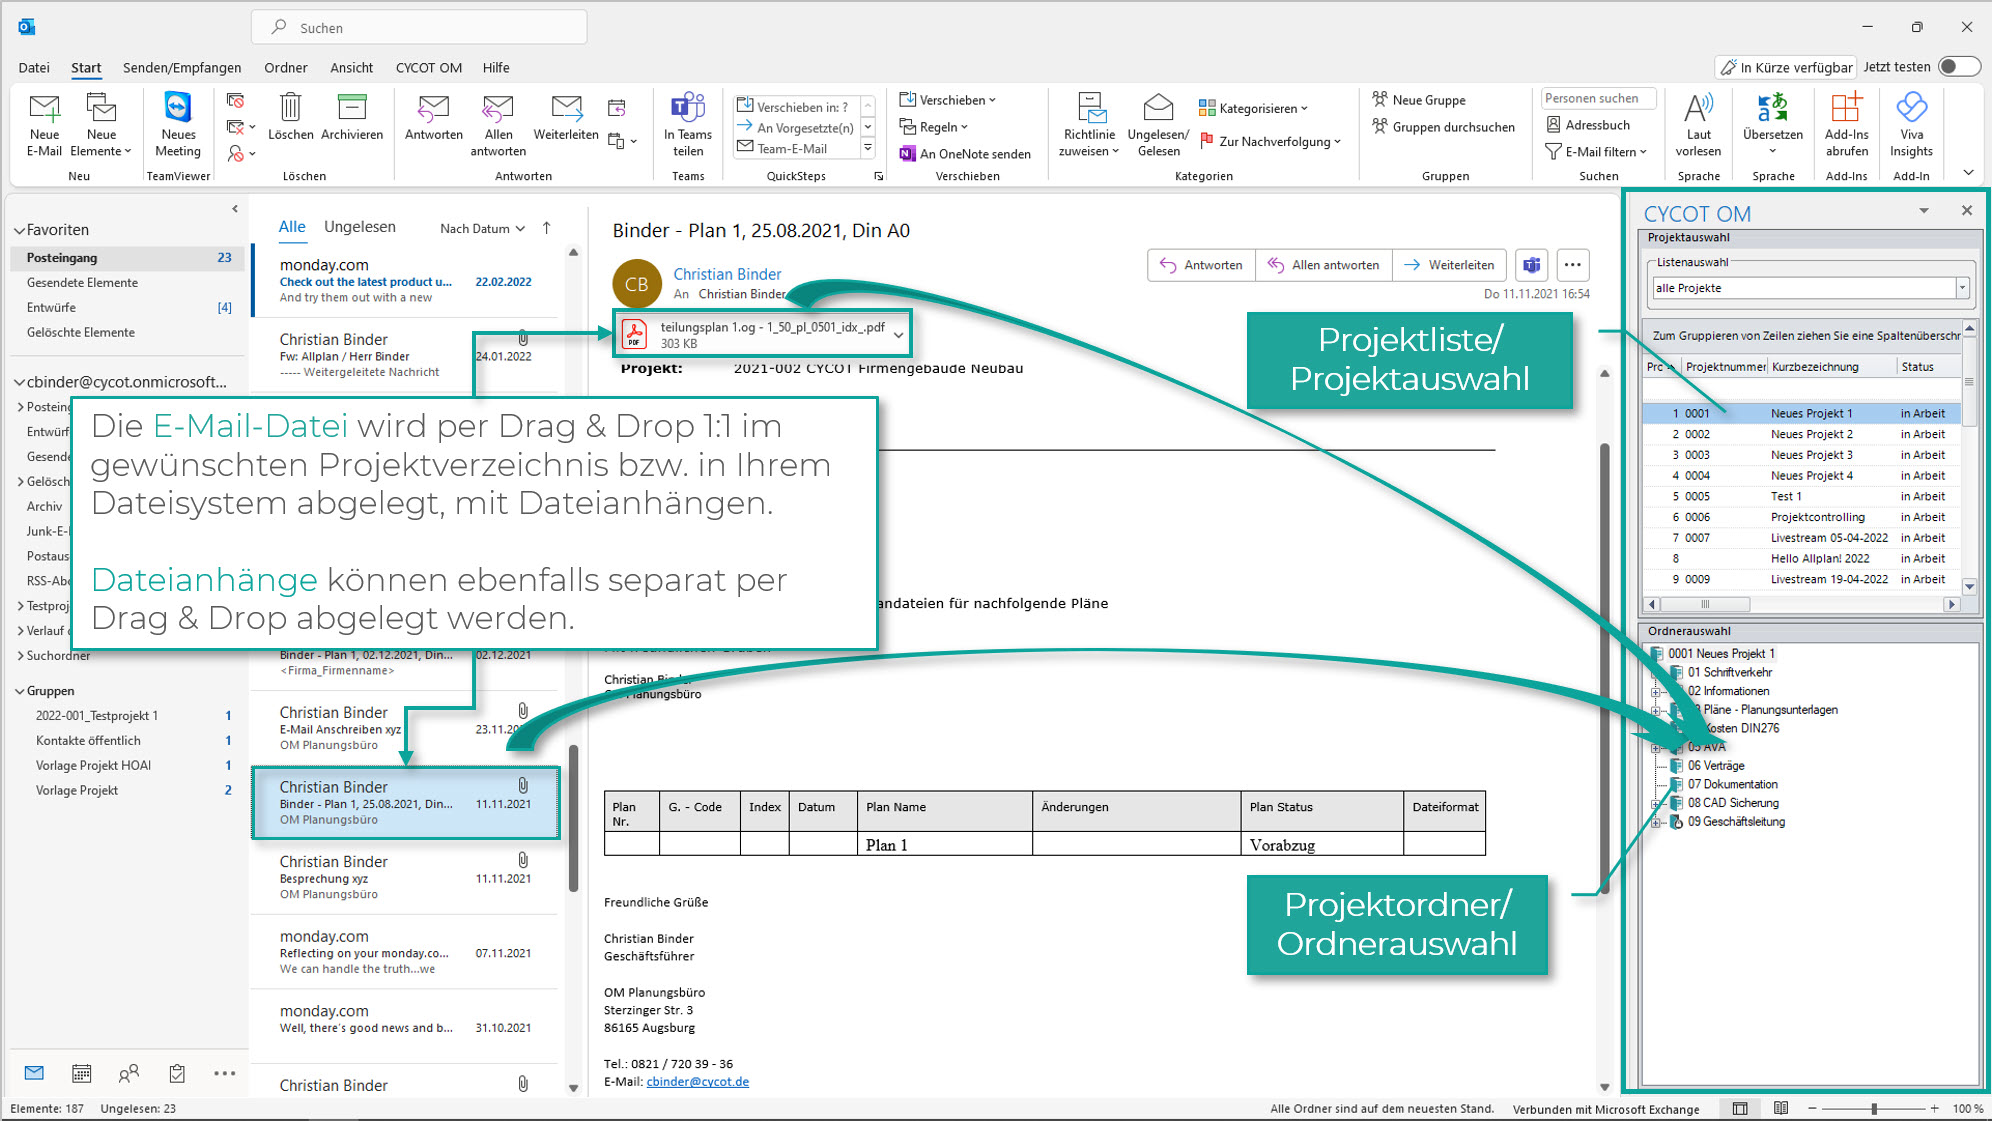Click the Weiterleiten button in reading pane
Viewport: 1992px width, 1121px height.
(x=1449, y=265)
